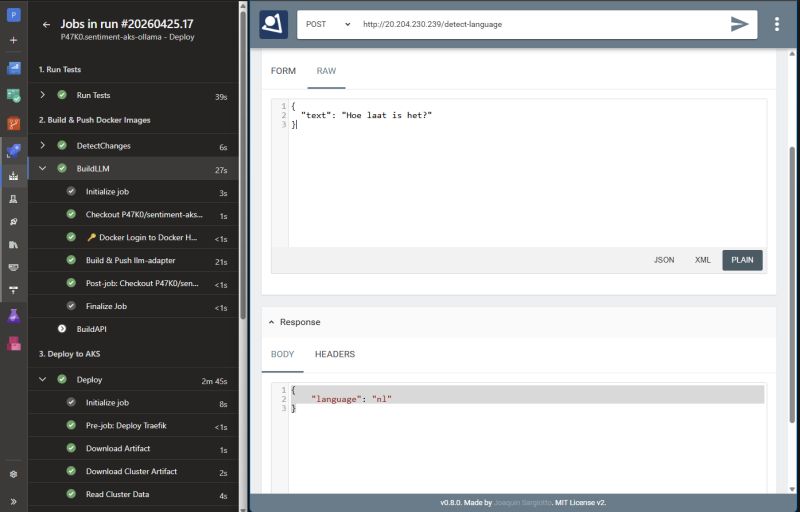
Task: Open Test Plans flask icon
Action: (14, 316)
